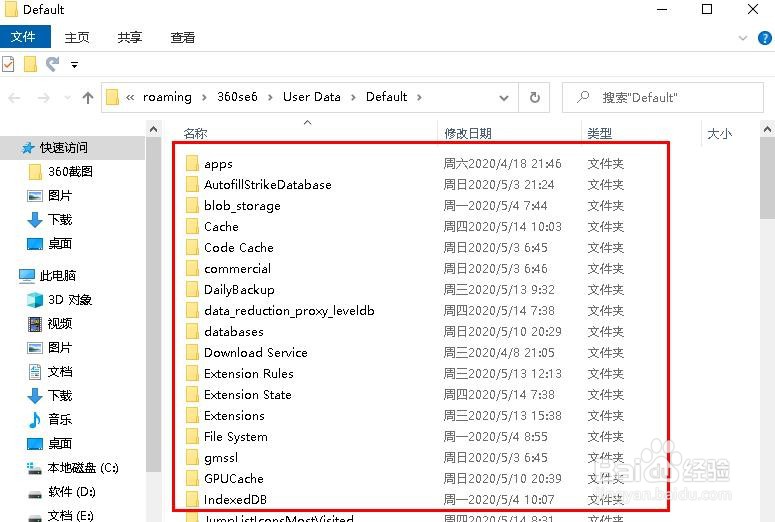Select the data_reduction_proxy_leveldb folder
The height and width of the screenshot is (522, 775).
pos(289,310)
